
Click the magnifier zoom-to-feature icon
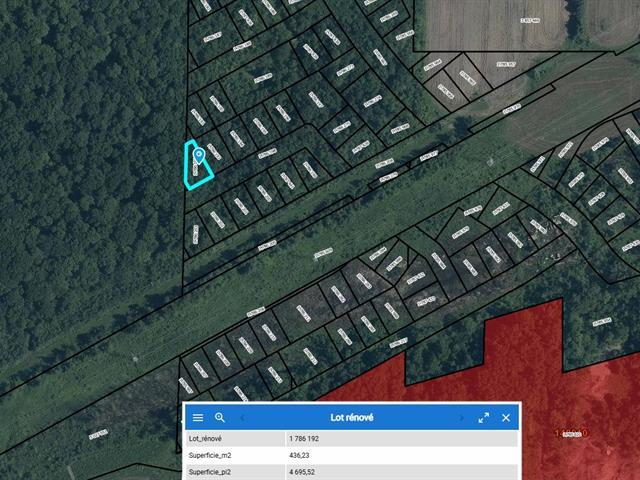(x=220, y=417)
